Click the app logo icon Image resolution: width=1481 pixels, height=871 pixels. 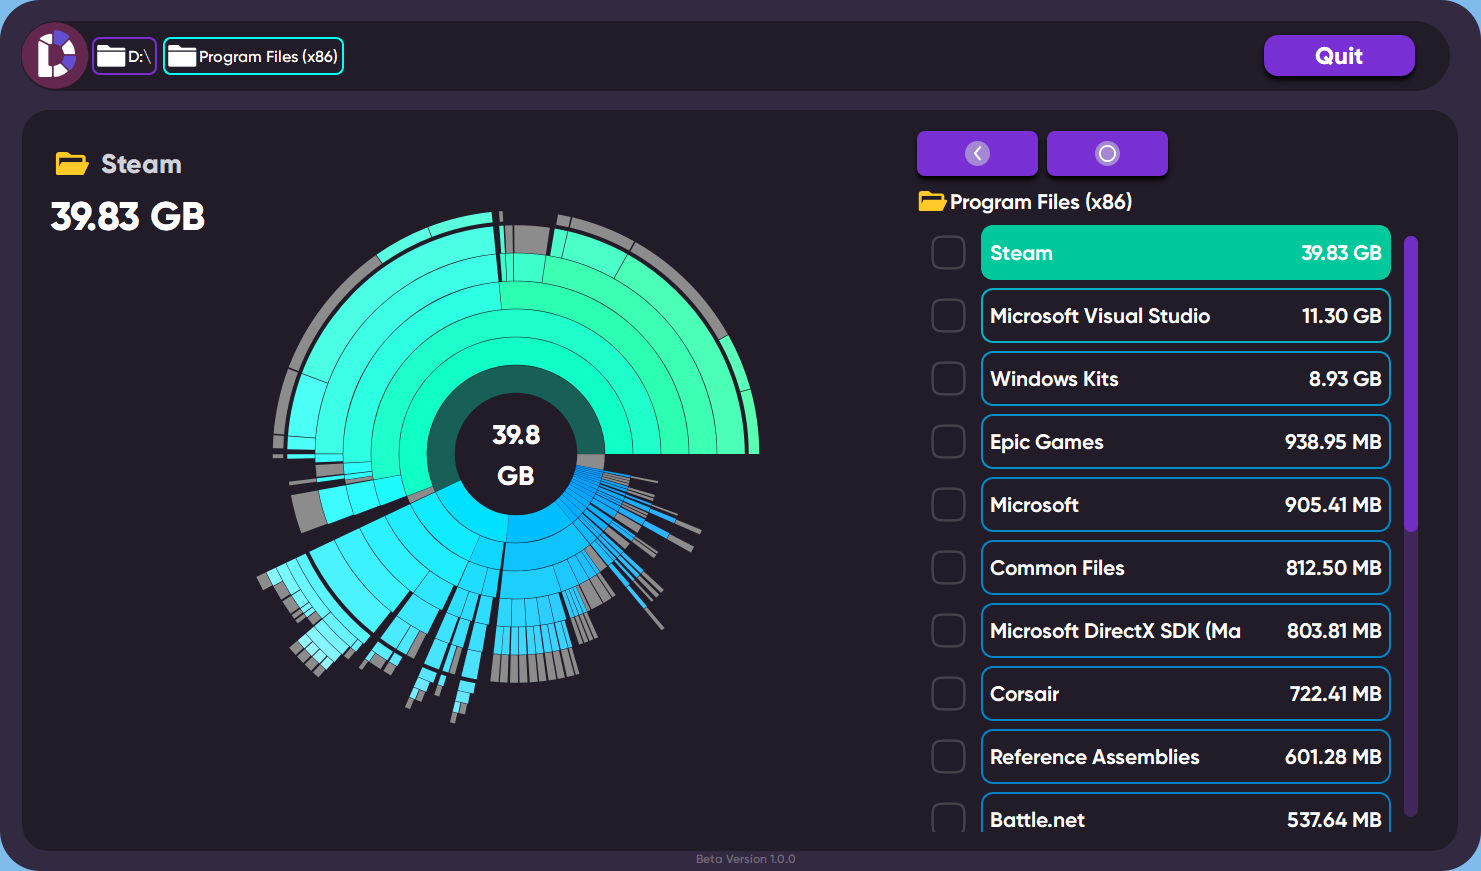click(55, 55)
